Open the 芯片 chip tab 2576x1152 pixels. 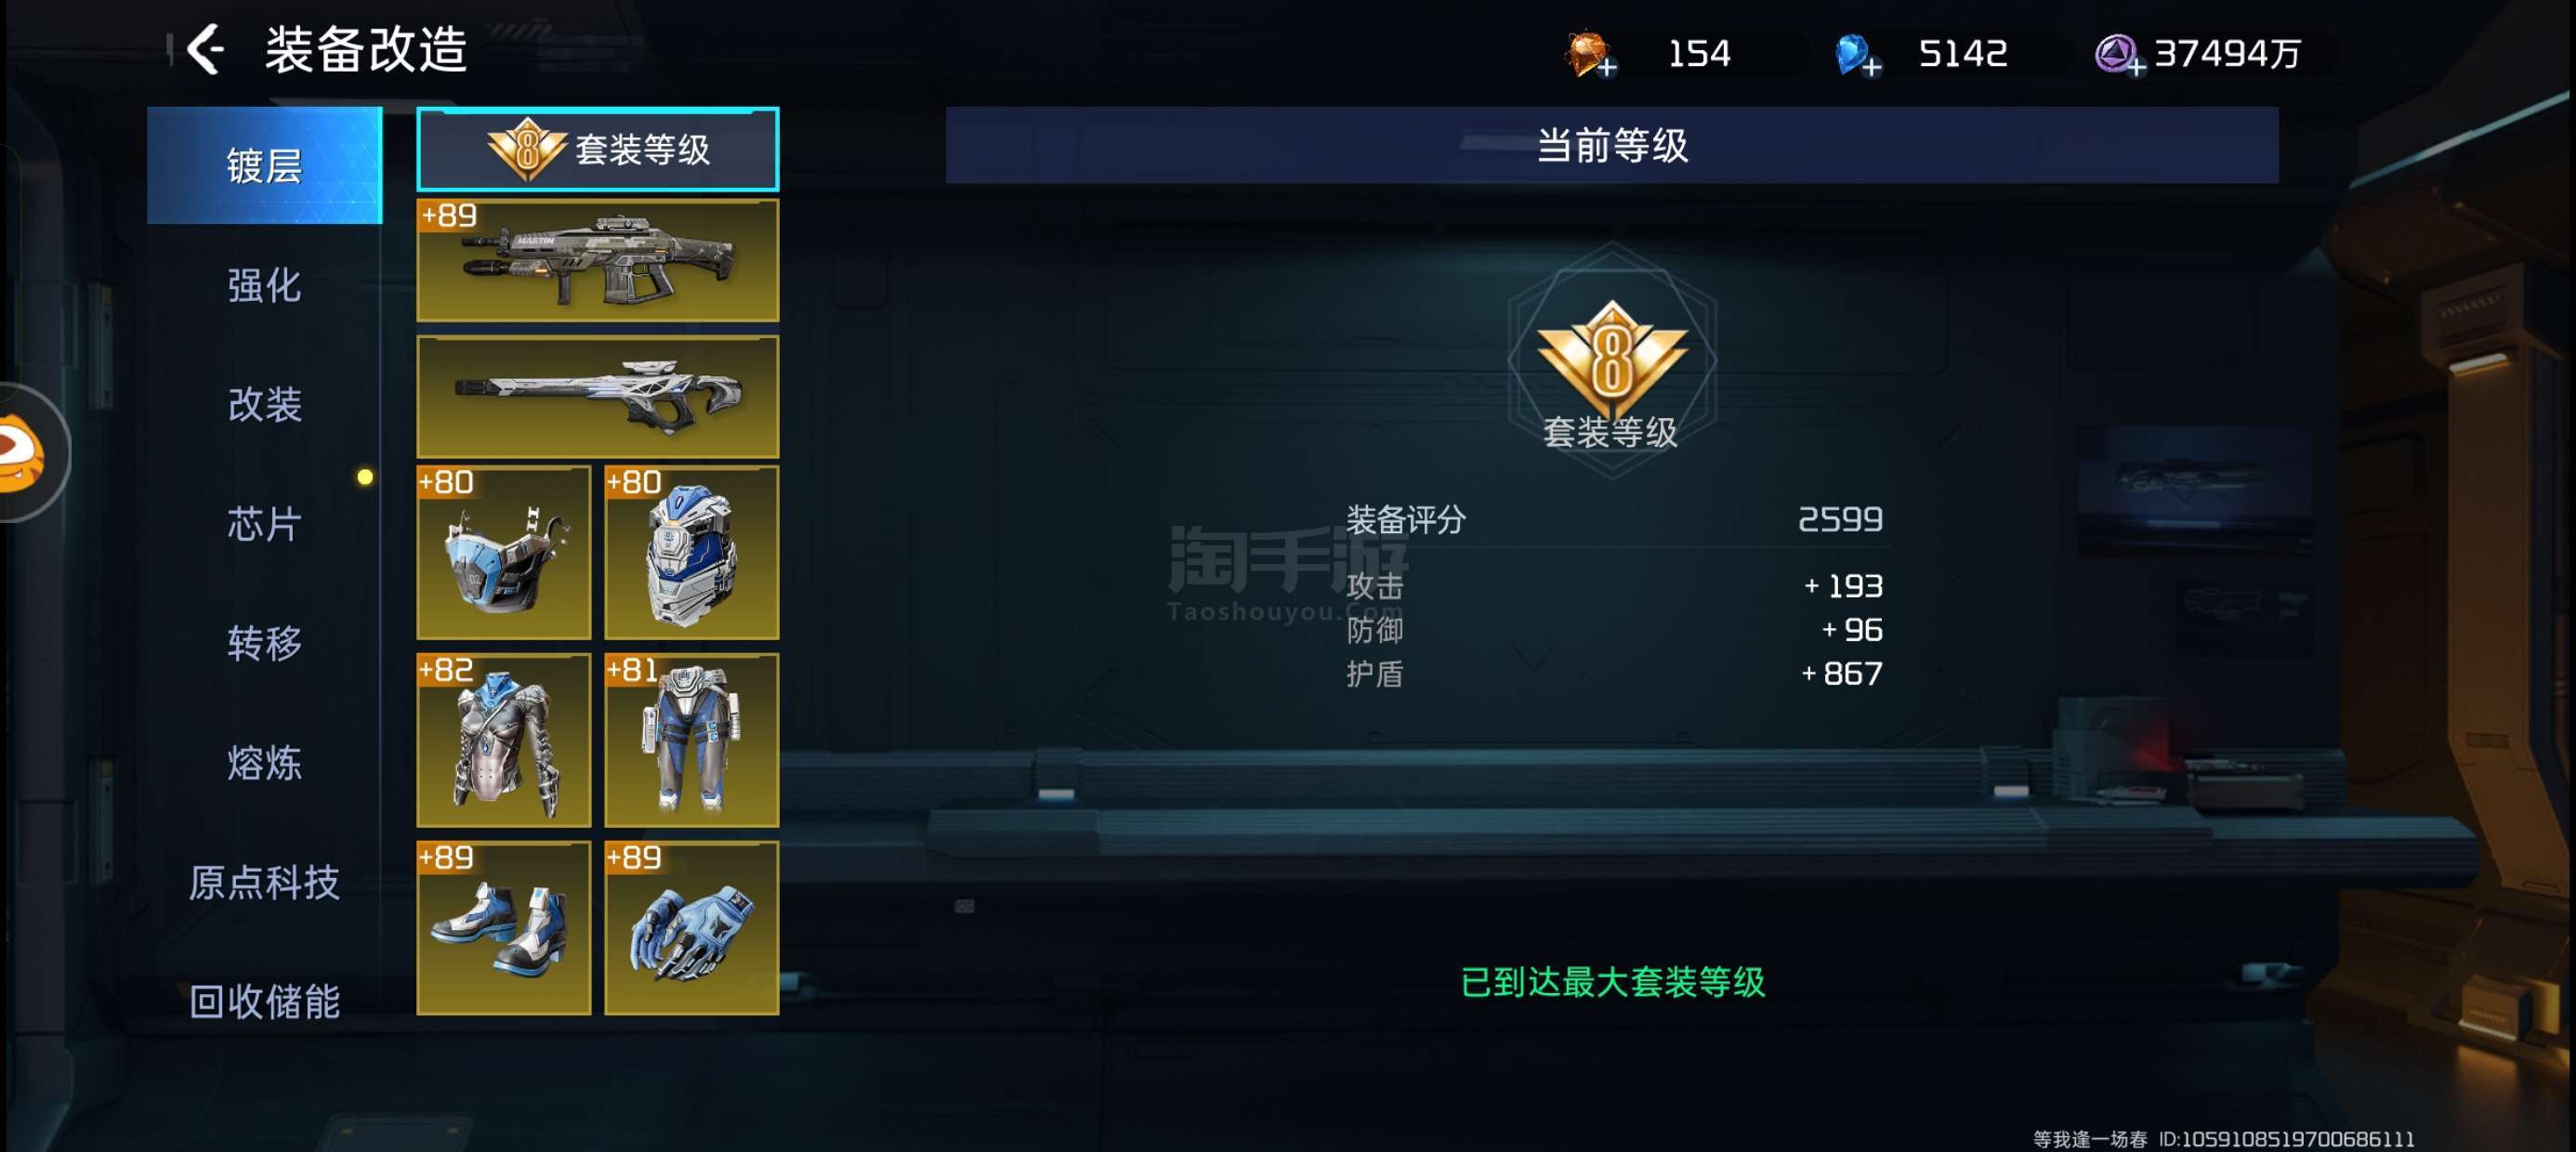point(264,523)
